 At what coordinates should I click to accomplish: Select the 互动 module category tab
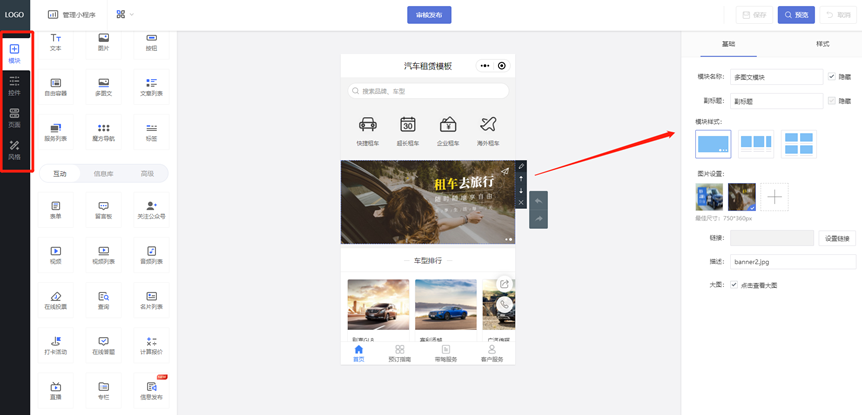pos(59,174)
